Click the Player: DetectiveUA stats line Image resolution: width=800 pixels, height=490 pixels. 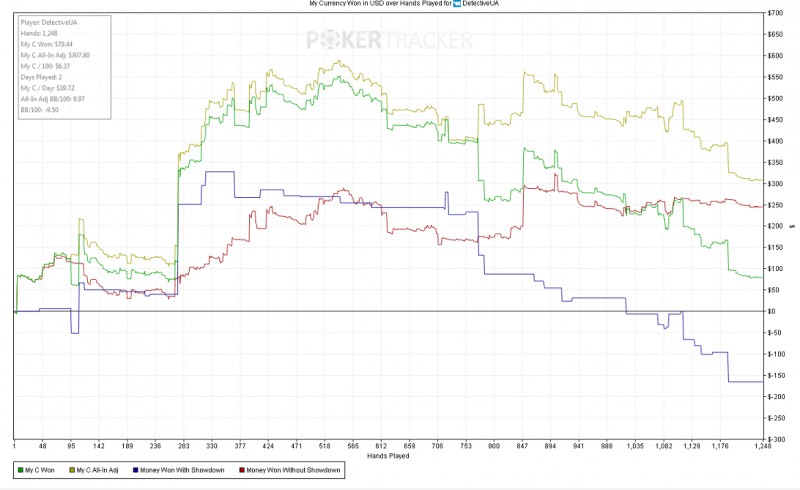pos(49,22)
